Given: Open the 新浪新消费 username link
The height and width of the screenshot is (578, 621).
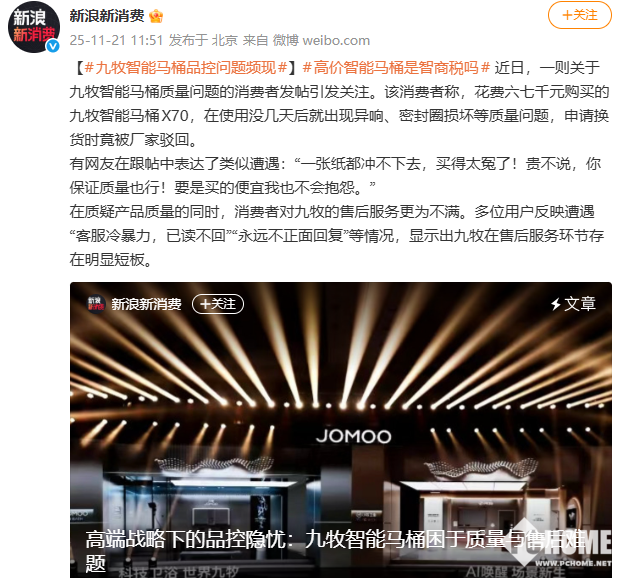Looking at the screenshot, I should 107,16.
